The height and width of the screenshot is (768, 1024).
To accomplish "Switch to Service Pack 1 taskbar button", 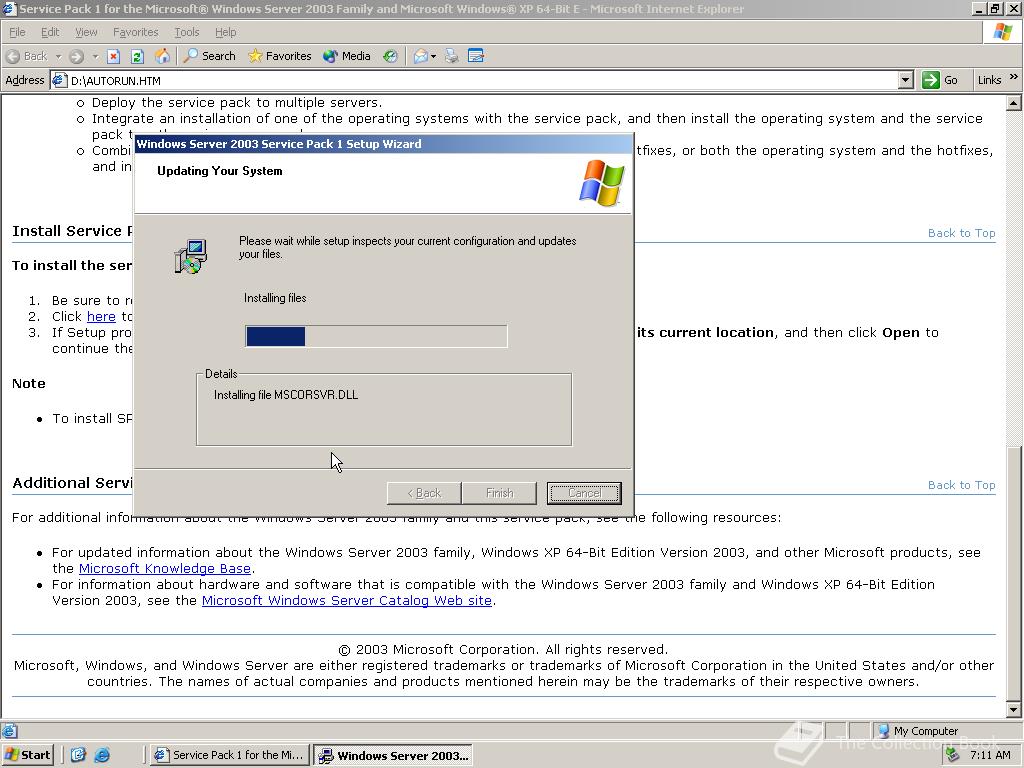I will pos(229,755).
